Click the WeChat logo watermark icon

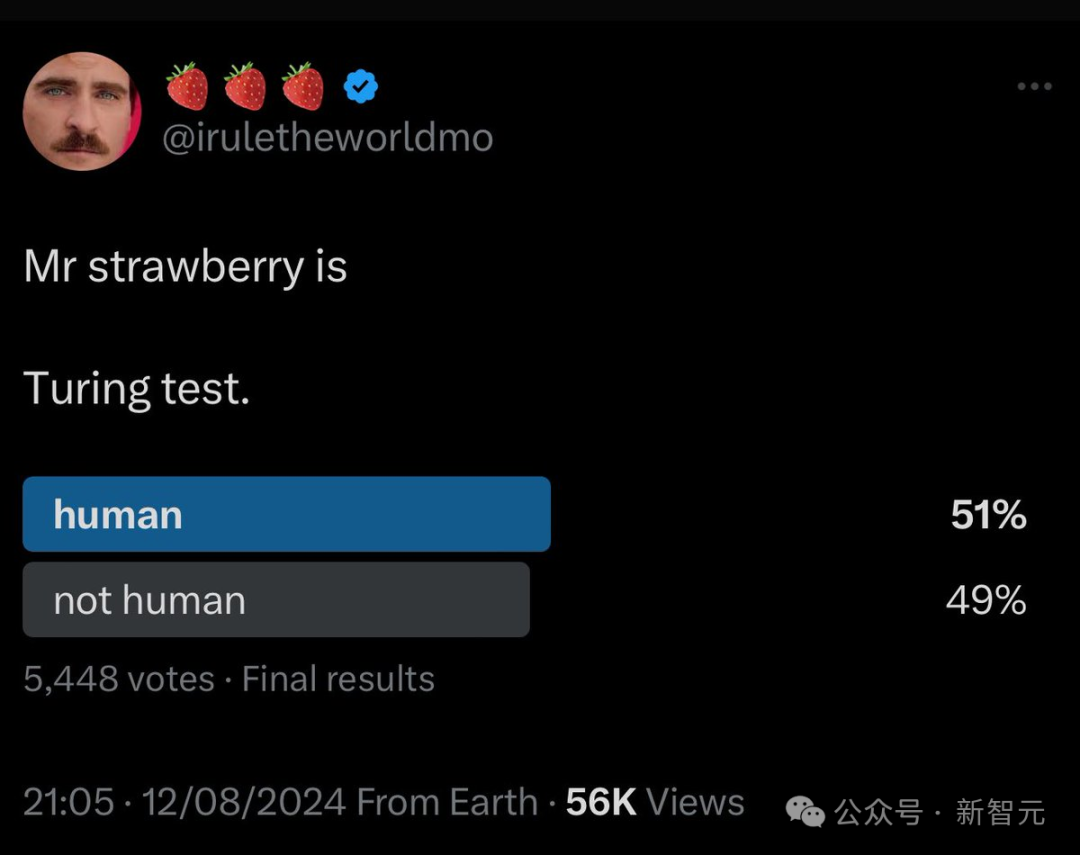[x=805, y=812]
